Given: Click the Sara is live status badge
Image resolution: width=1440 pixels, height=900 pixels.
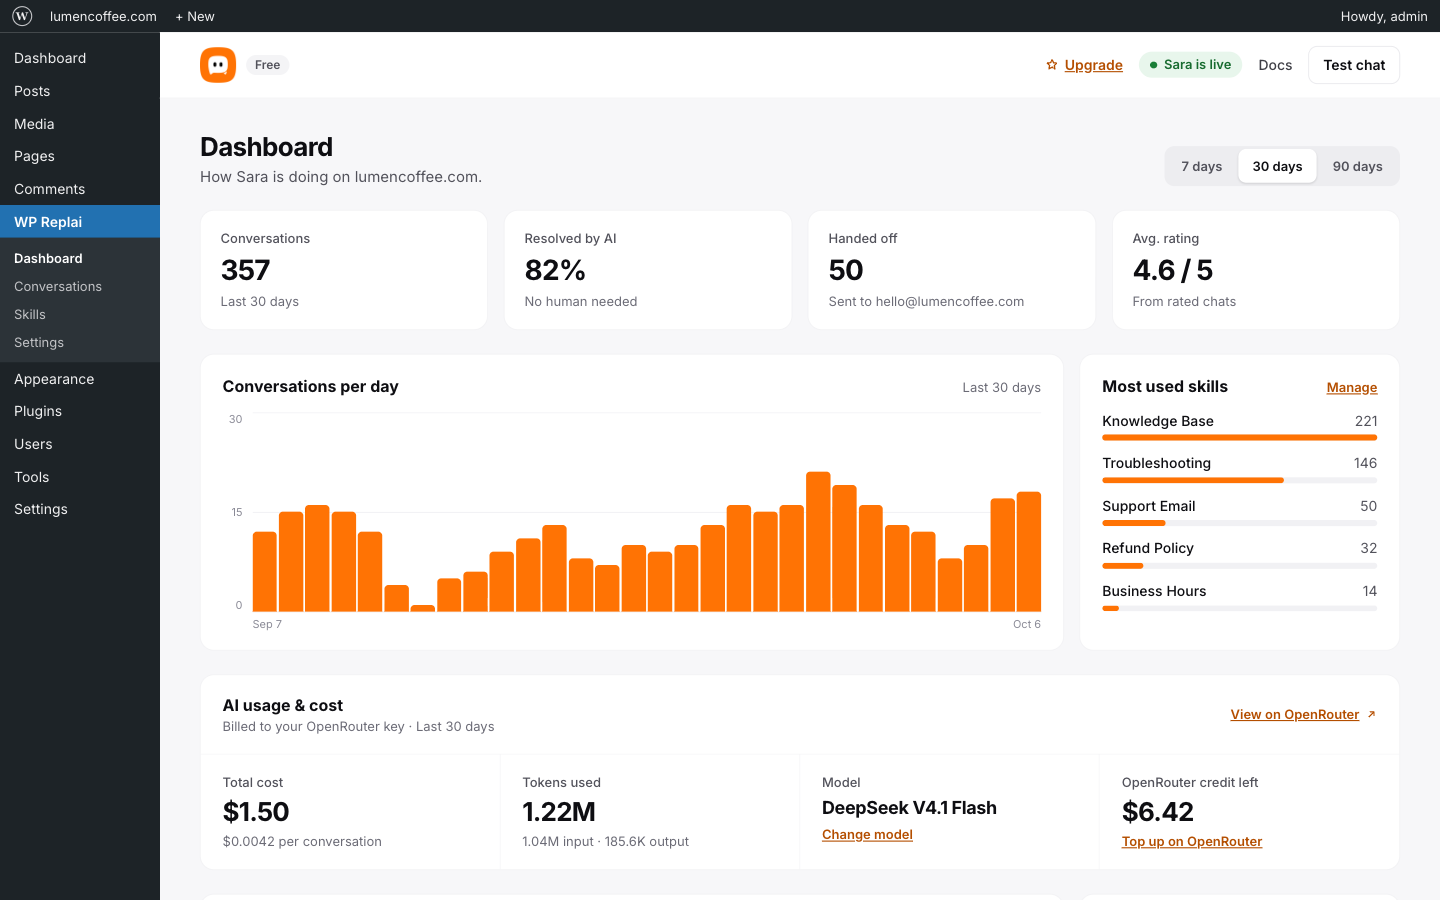Looking at the screenshot, I should [x=1190, y=65].
